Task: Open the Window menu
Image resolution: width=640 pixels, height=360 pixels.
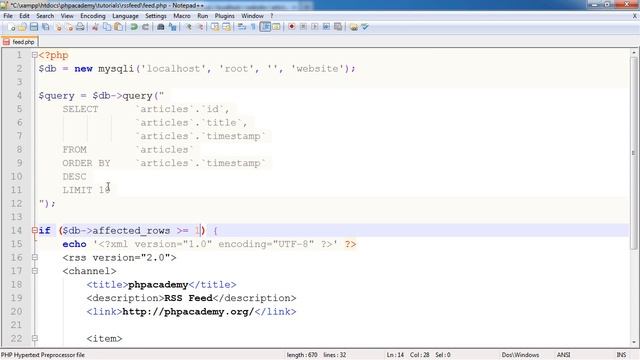Action: pyautogui.click(x=252, y=16)
